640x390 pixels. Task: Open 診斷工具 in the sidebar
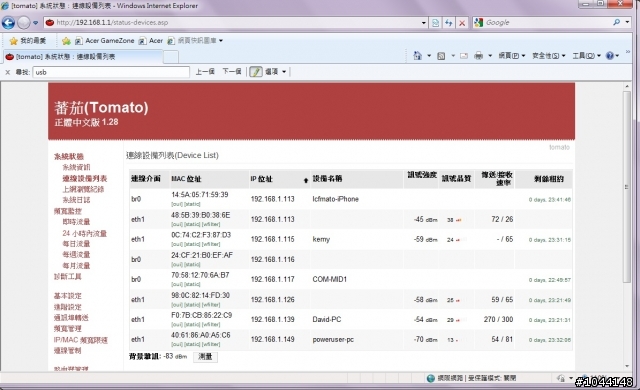[68, 277]
